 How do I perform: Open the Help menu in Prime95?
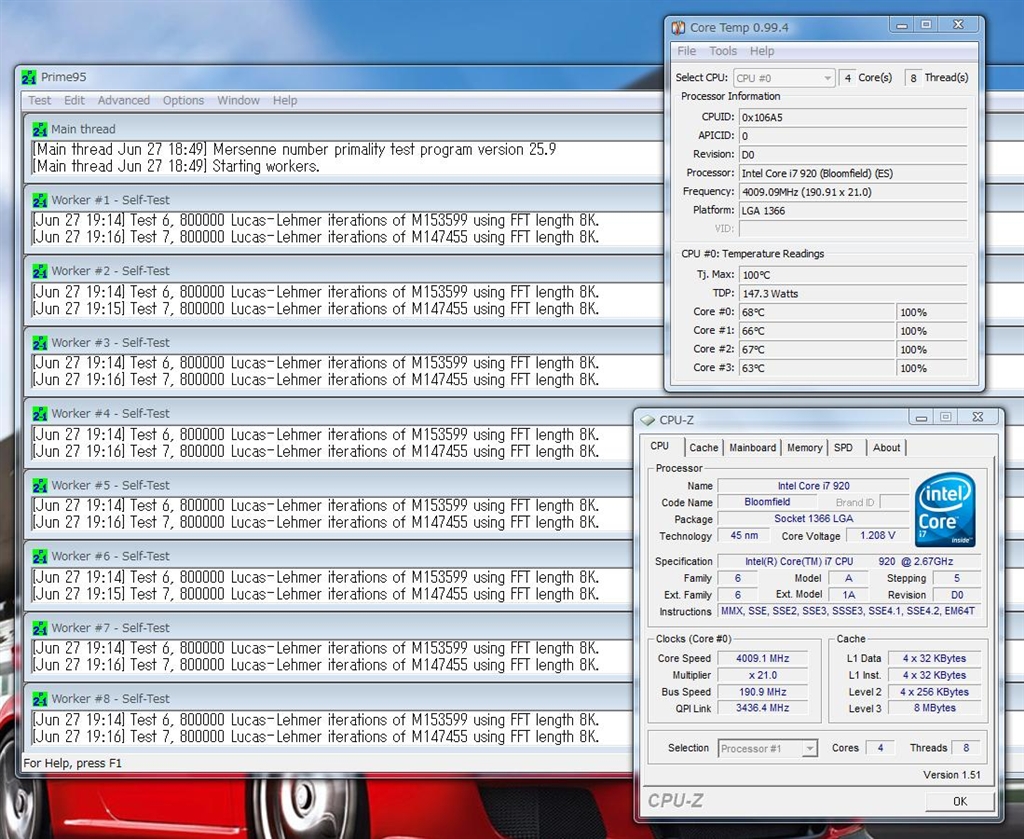coord(285,101)
